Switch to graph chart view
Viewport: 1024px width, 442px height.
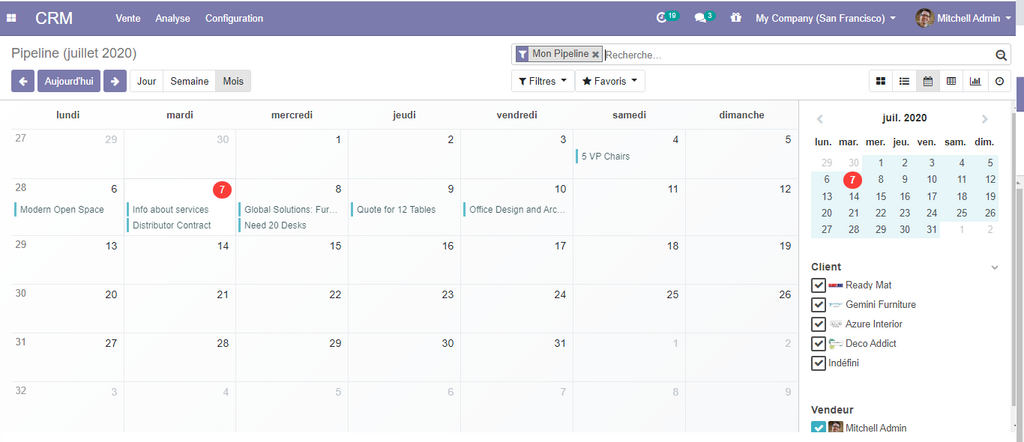975,81
